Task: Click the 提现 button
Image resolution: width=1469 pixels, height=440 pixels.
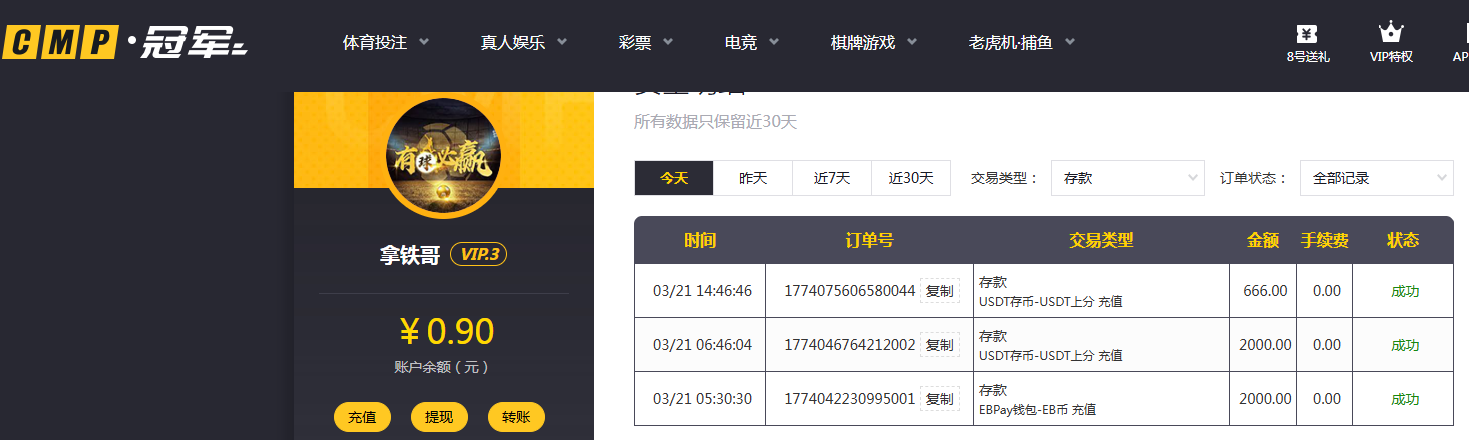Action: tap(438, 417)
